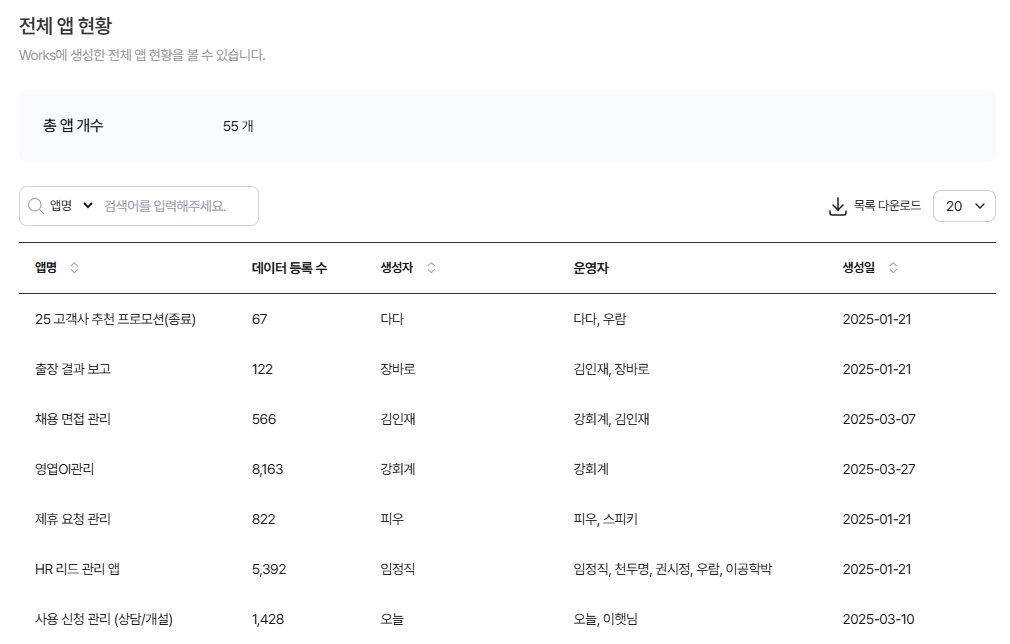Image resolution: width=1010 pixels, height=644 pixels.
Task: Open the 출장 결과 보고 app row
Action: (x=73, y=369)
